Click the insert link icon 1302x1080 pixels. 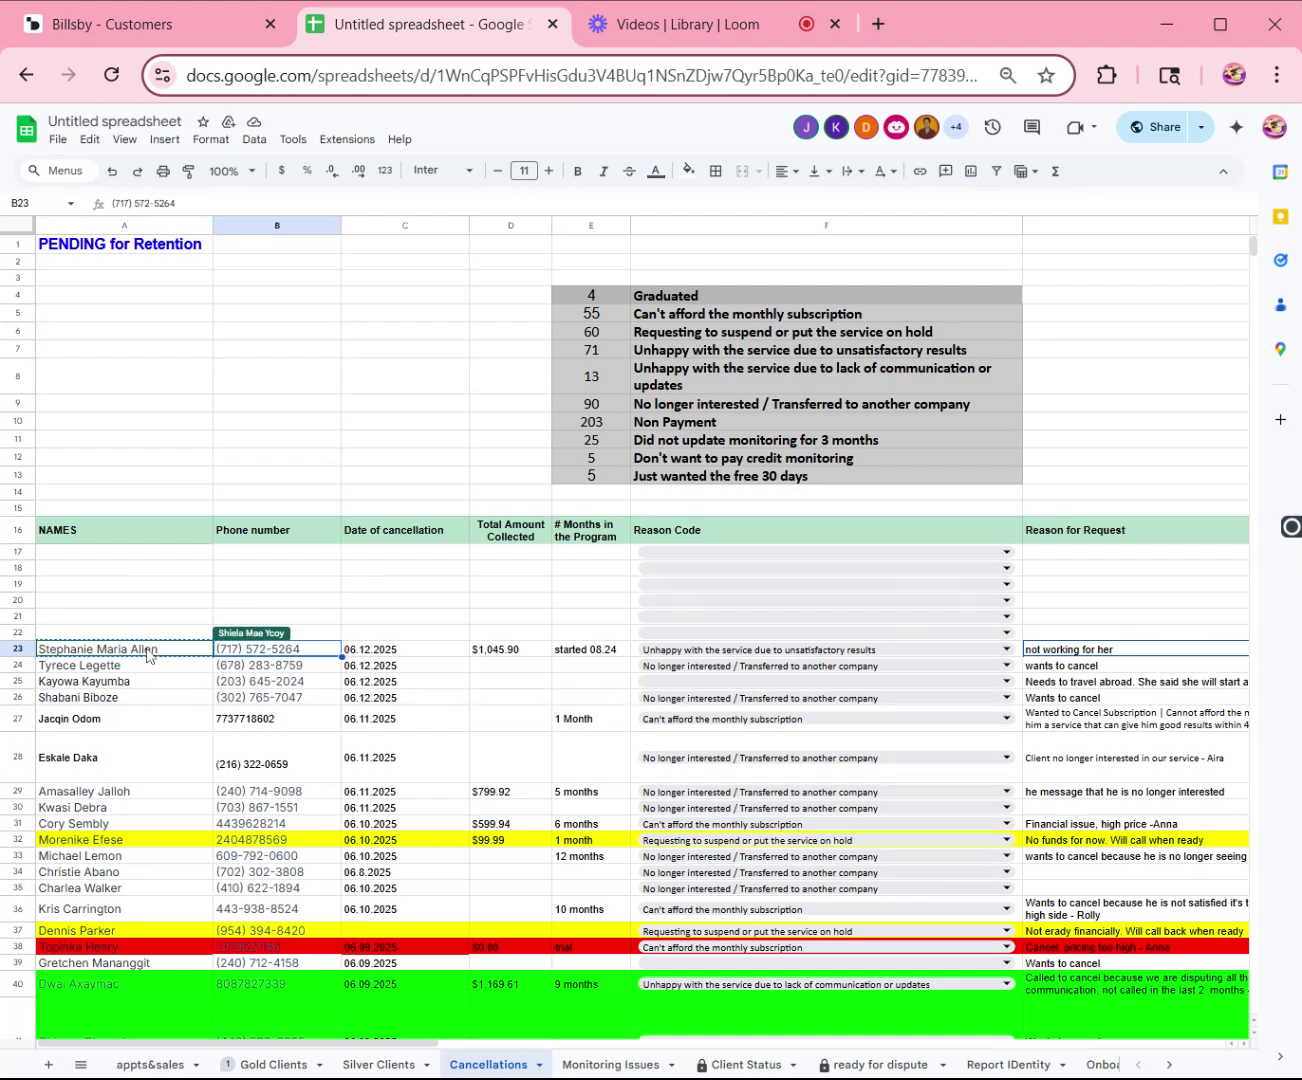tap(920, 171)
